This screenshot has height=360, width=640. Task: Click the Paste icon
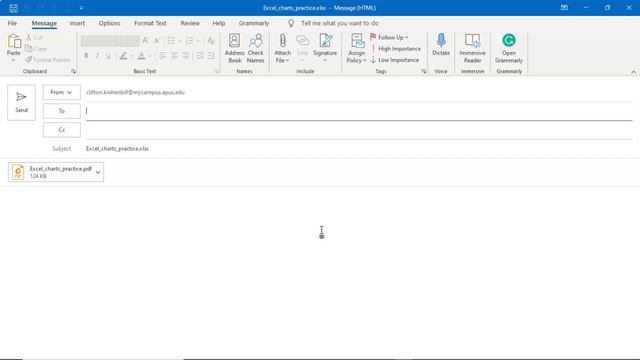(13, 42)
